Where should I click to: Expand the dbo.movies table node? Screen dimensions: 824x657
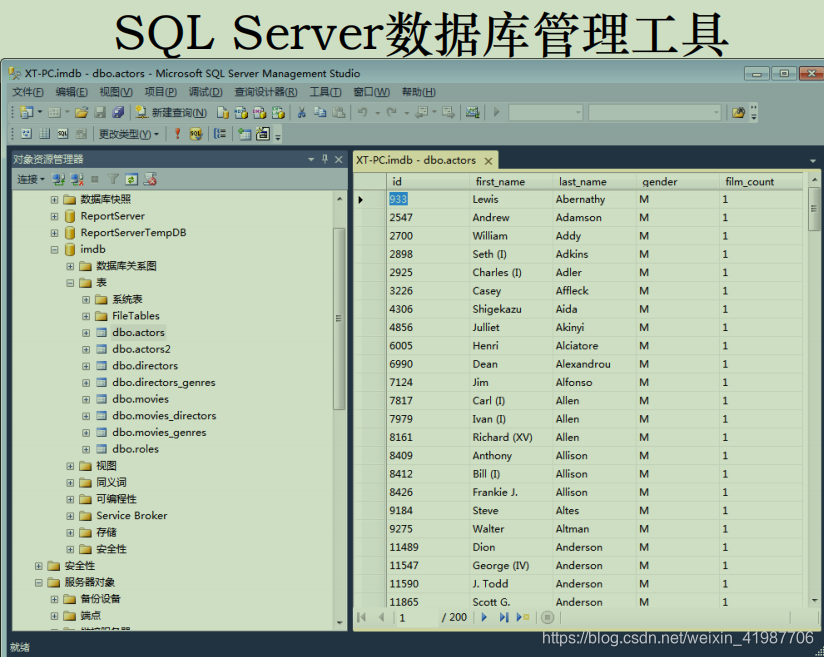tap(86, 399)
